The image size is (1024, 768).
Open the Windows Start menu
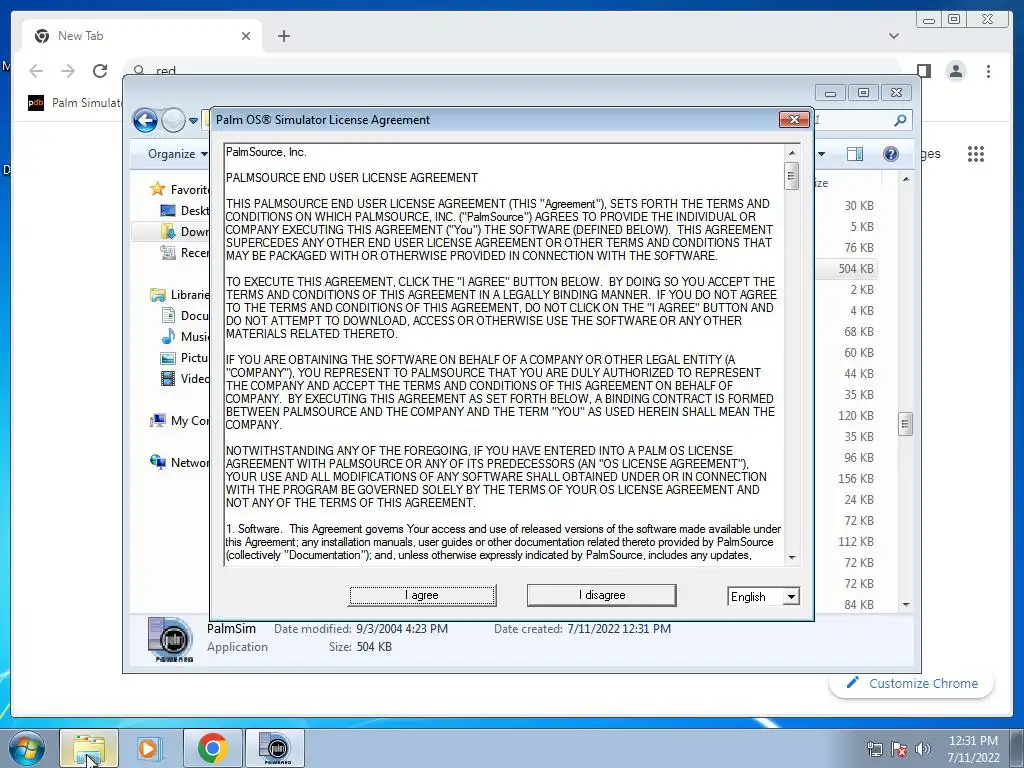[x=26, y=748]
